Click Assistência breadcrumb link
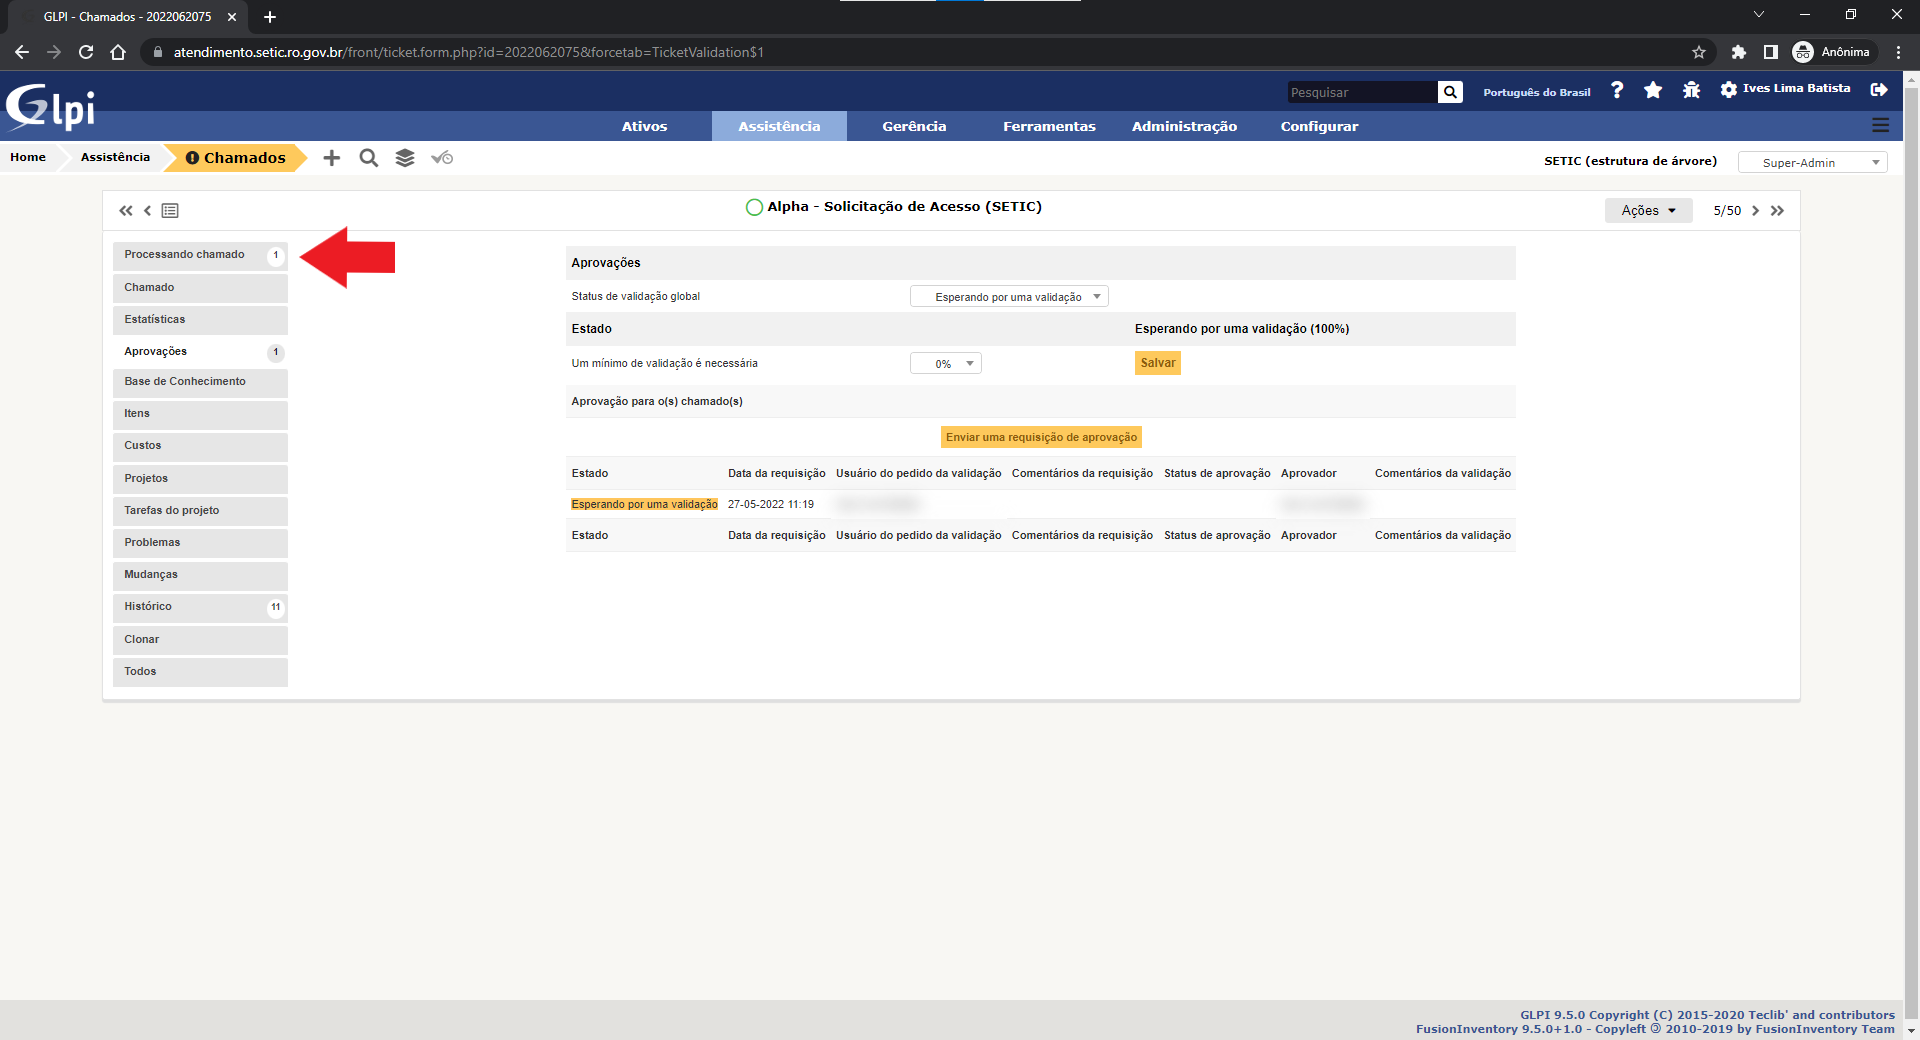Screen dimensions: 1920x1040 pos(115,157)
